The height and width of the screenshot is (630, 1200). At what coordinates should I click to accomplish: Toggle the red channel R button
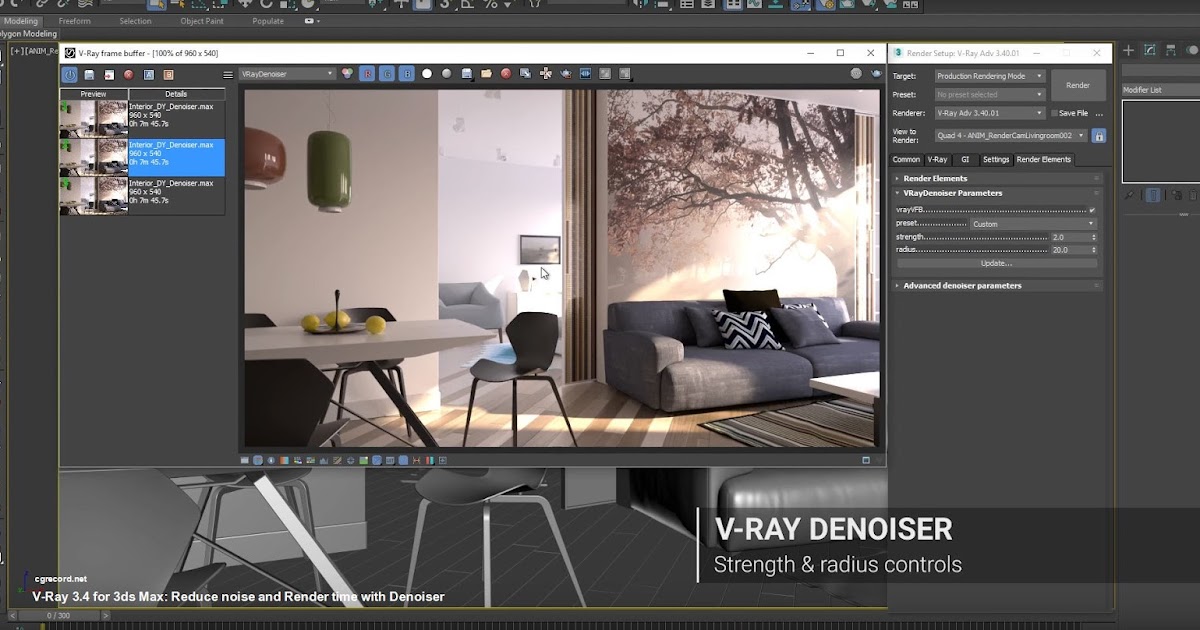pyautogui.click(x=367, y=74)
